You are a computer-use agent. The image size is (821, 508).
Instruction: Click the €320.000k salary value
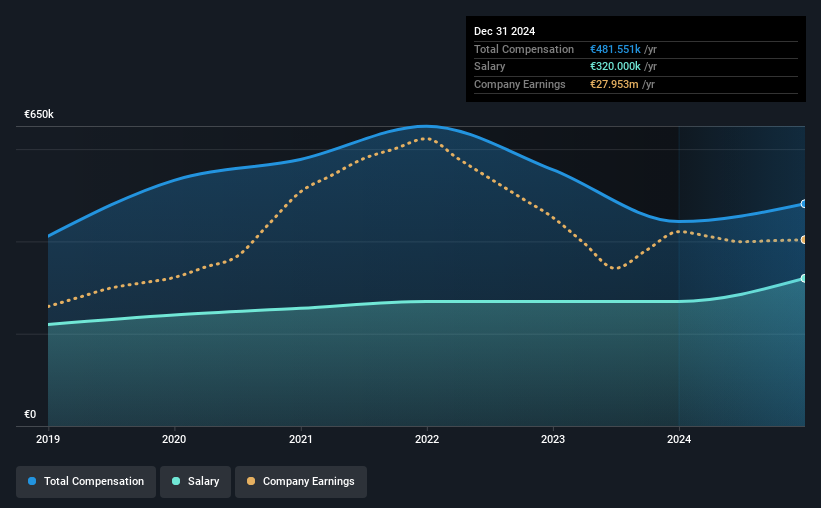[615, 67]
